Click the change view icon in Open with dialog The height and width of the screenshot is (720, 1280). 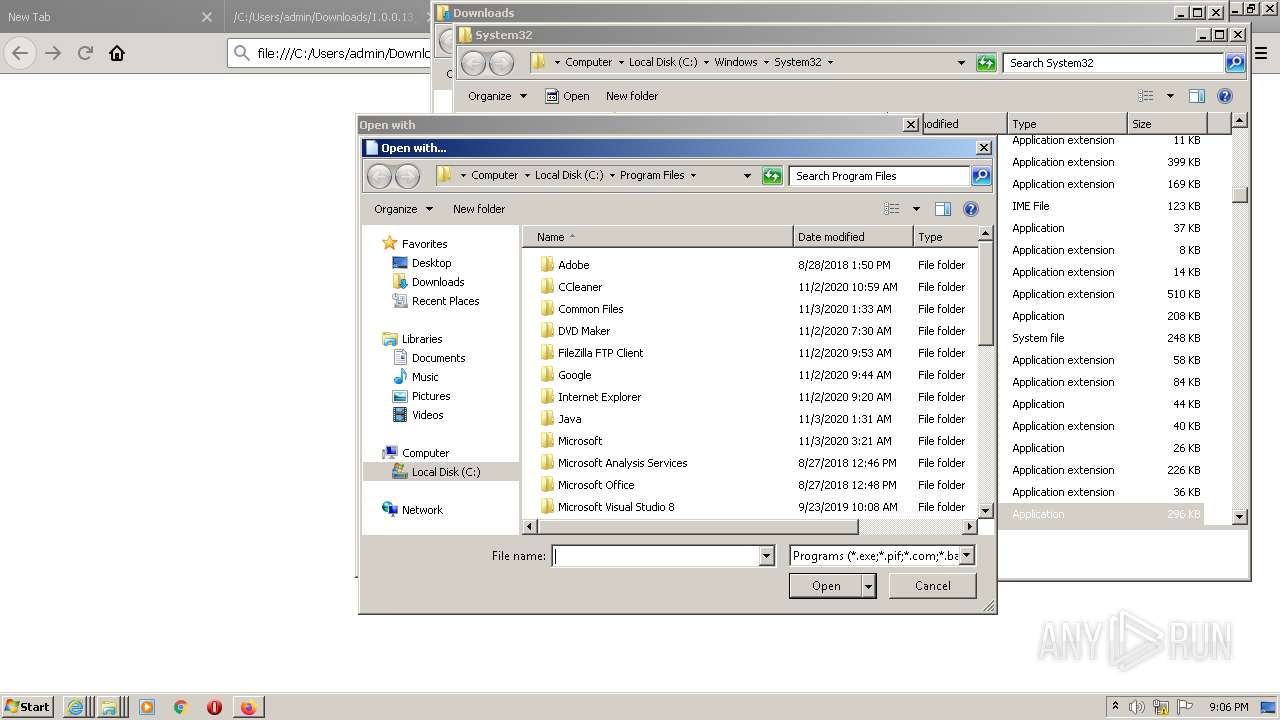(892, 209)
